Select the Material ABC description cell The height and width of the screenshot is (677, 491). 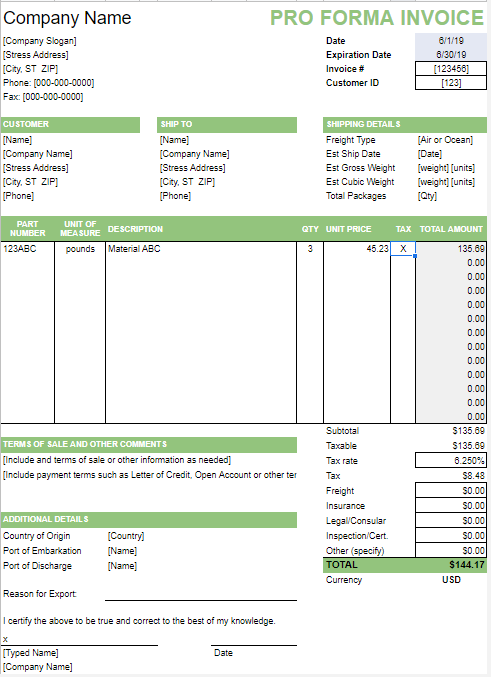[201, 249]
